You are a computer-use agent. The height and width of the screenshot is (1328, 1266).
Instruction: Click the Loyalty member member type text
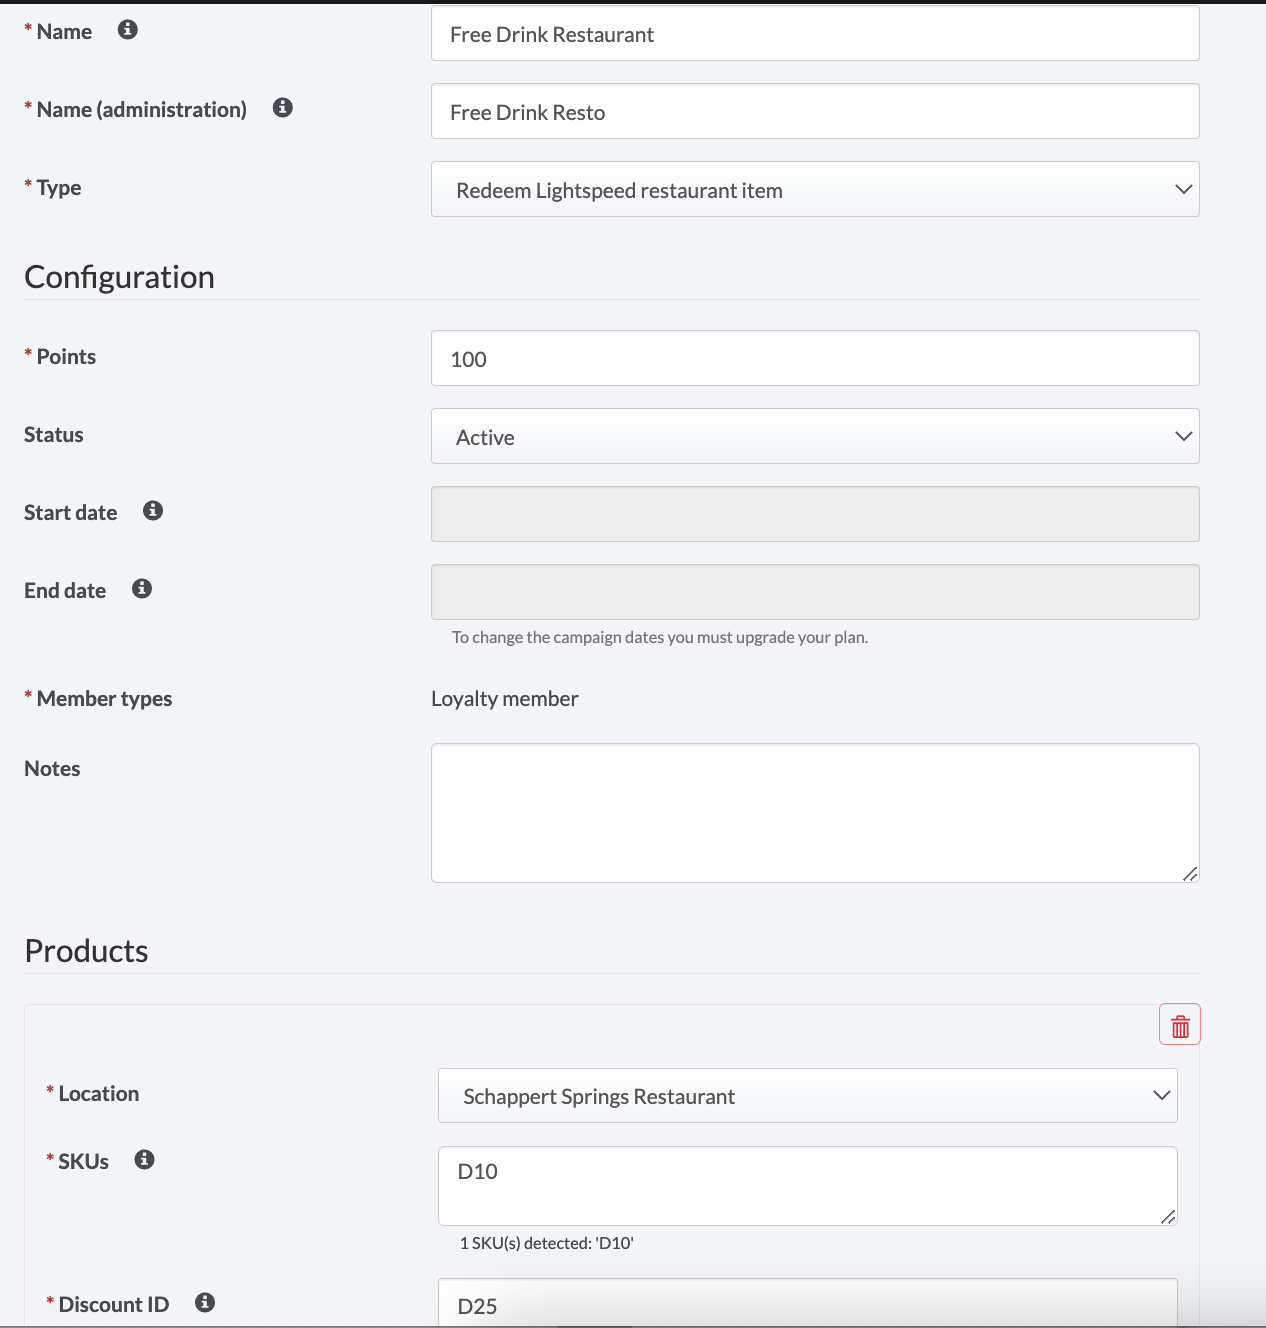(505, 699)
